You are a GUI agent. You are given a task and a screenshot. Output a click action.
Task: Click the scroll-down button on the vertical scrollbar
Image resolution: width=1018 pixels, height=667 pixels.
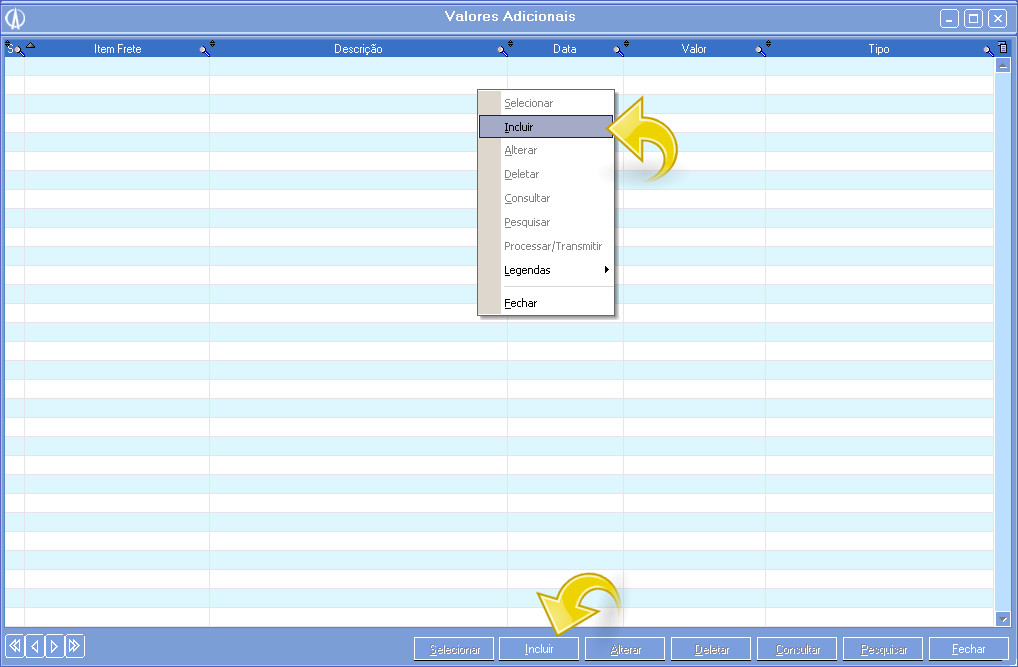pyautogui.click(x=1003, y=619)
